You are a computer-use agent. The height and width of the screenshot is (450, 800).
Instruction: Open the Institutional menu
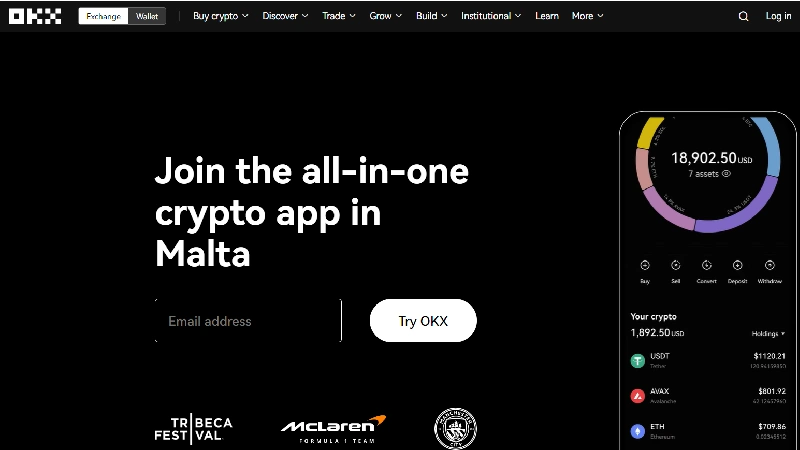(x=491, y=16)
